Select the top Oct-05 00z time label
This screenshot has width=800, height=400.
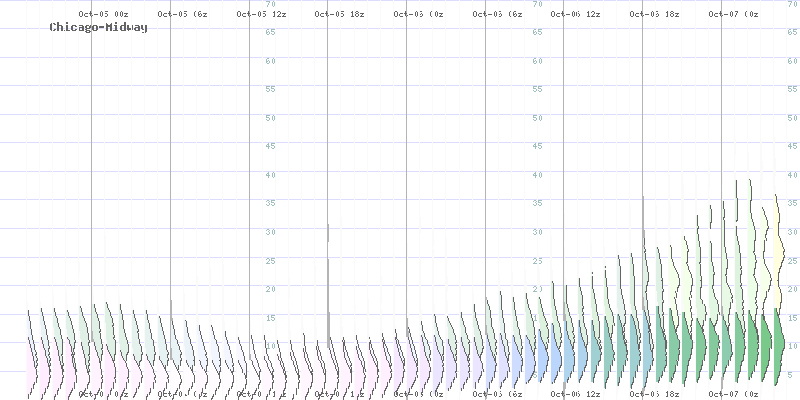[x=103, y=15]
